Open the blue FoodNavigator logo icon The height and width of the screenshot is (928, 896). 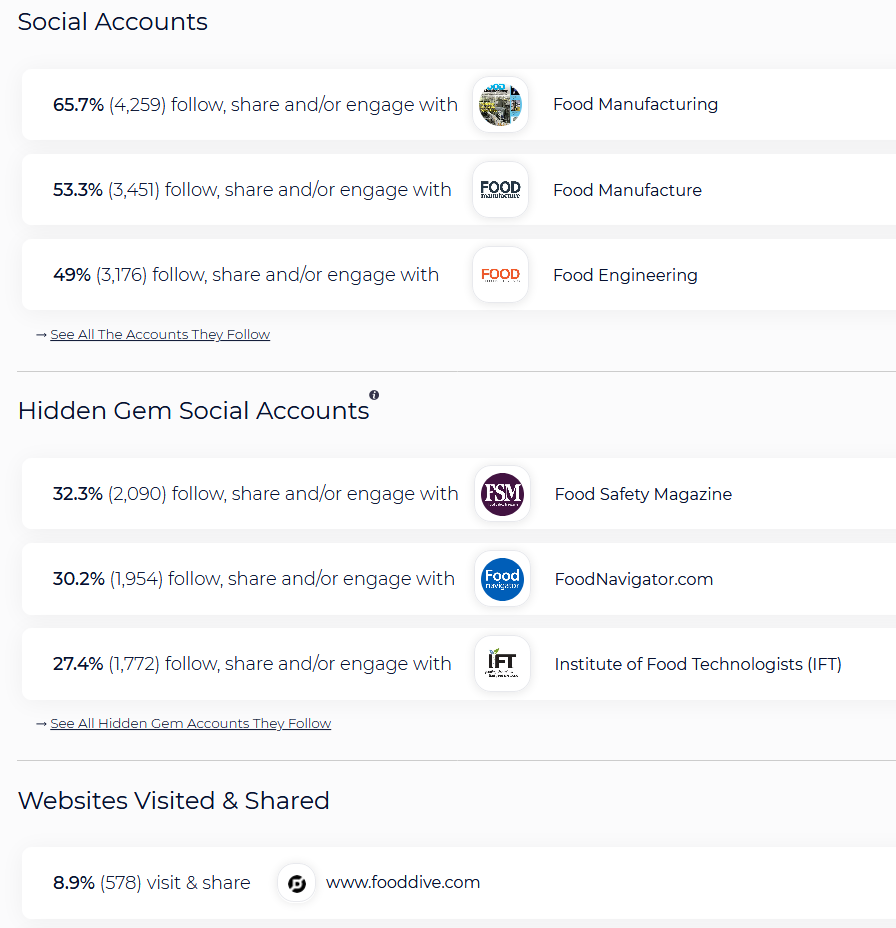point(502,579)
